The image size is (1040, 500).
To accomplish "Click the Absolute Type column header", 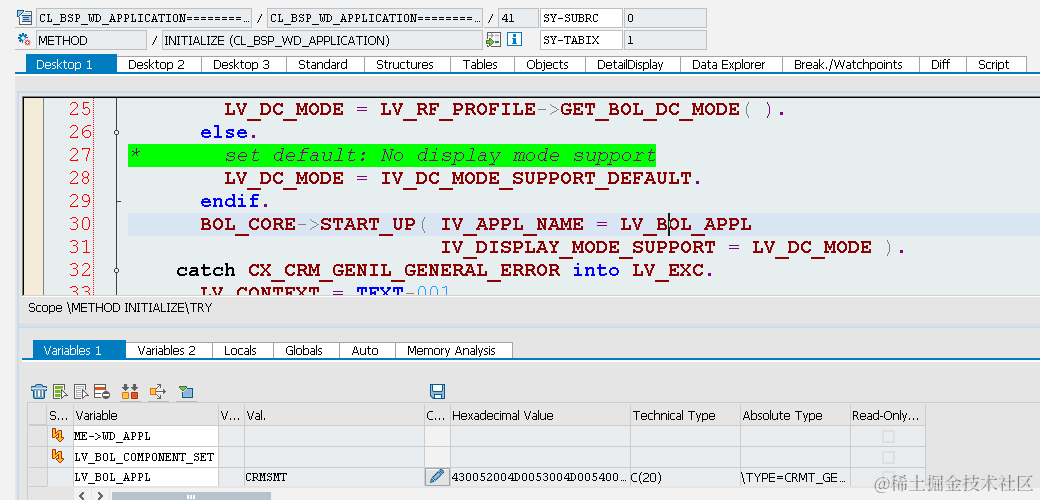I will coord(795,416).
